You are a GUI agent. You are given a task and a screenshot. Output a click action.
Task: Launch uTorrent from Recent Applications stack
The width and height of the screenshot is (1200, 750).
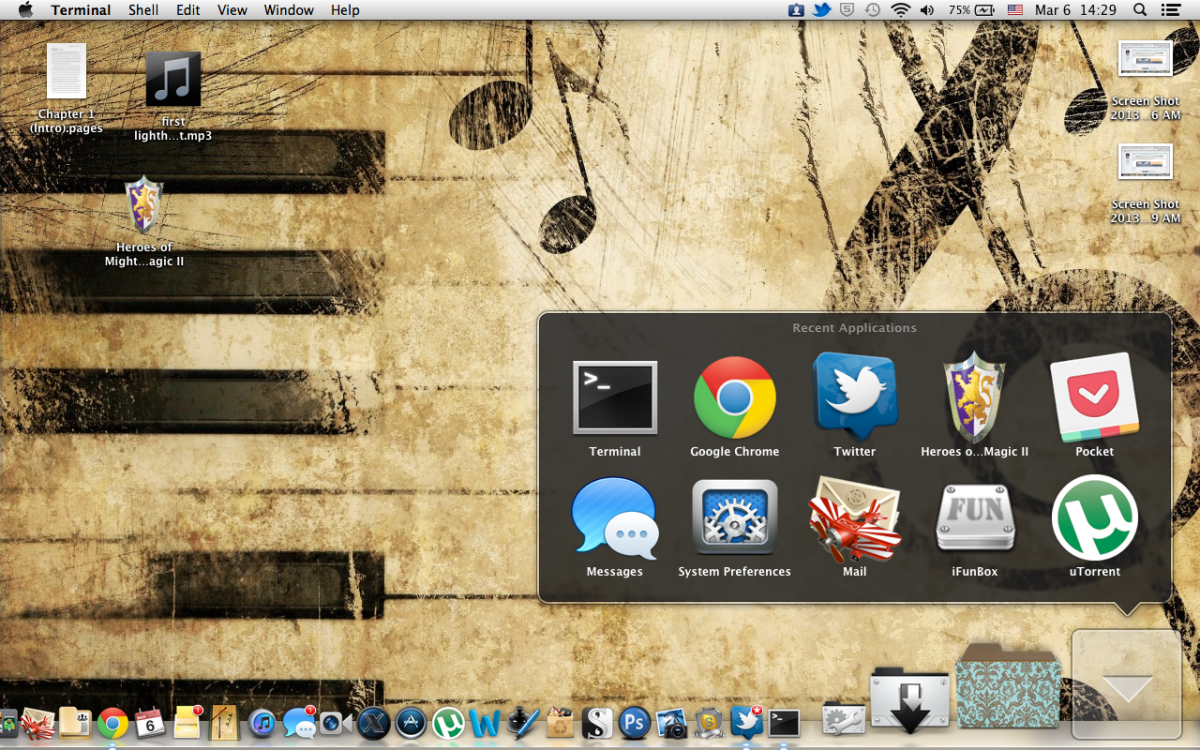[x=1095, y=517]
